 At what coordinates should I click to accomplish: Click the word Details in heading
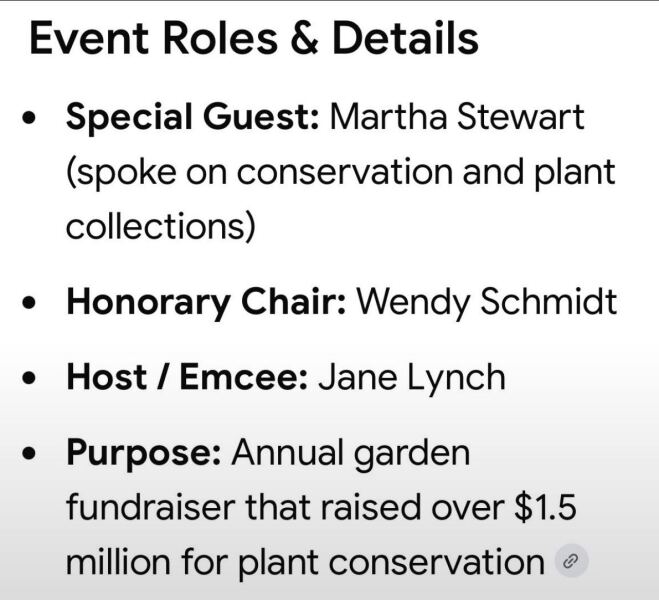(406, 38)
